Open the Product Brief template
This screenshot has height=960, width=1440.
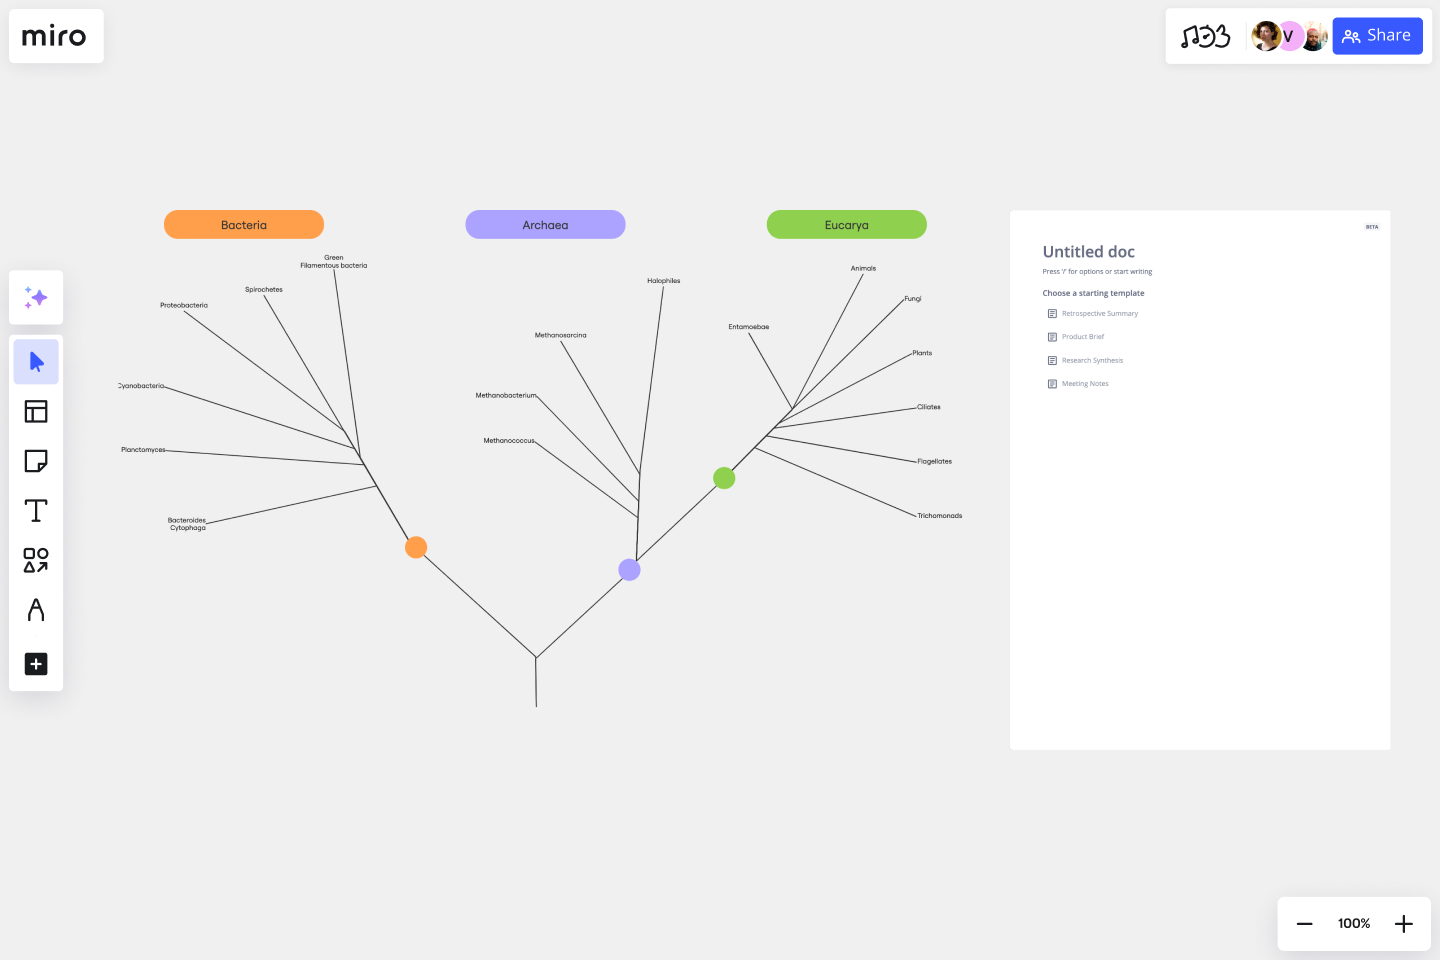tap(1083, 336)
